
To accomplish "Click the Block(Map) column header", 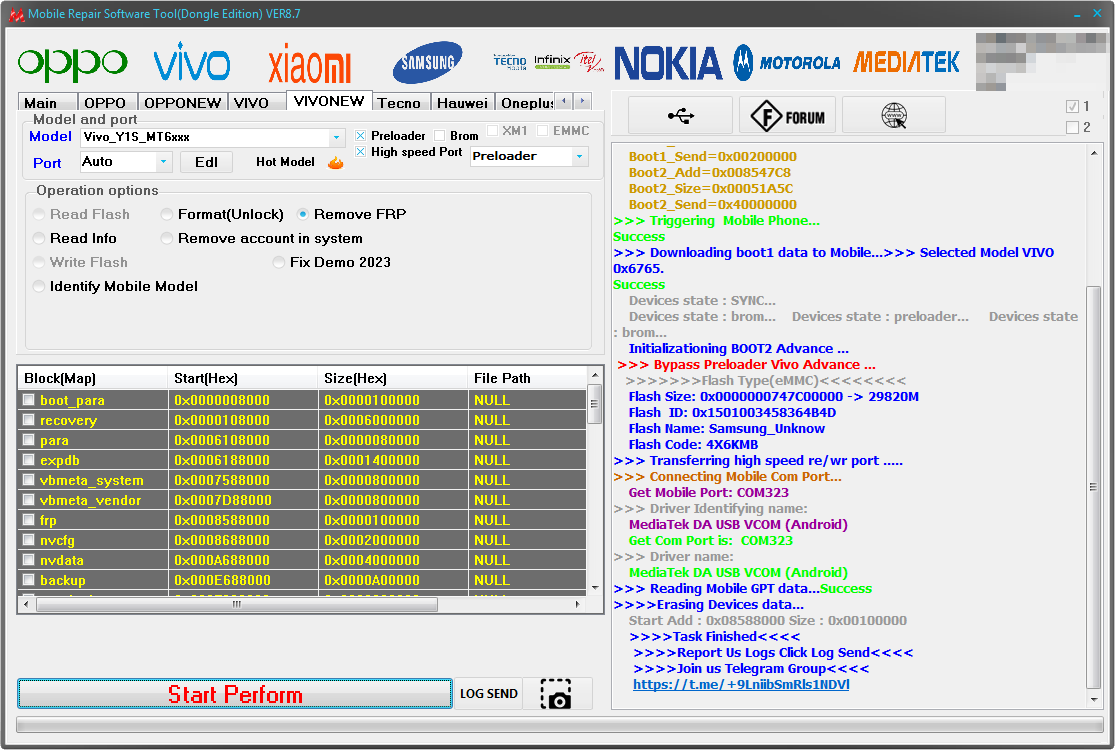I will click(x=92, y=378).
